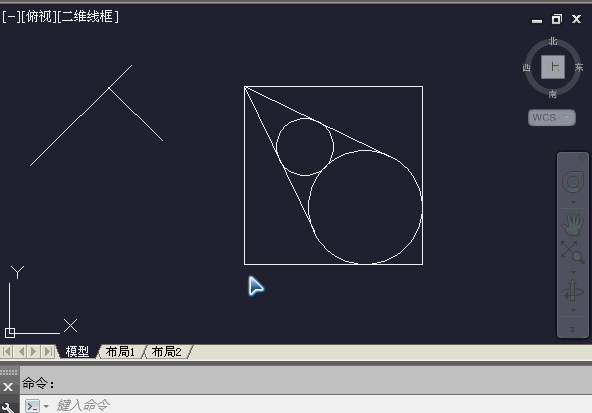
Task: Rotate view to 南 on the compass
Action: click(553, 94)
